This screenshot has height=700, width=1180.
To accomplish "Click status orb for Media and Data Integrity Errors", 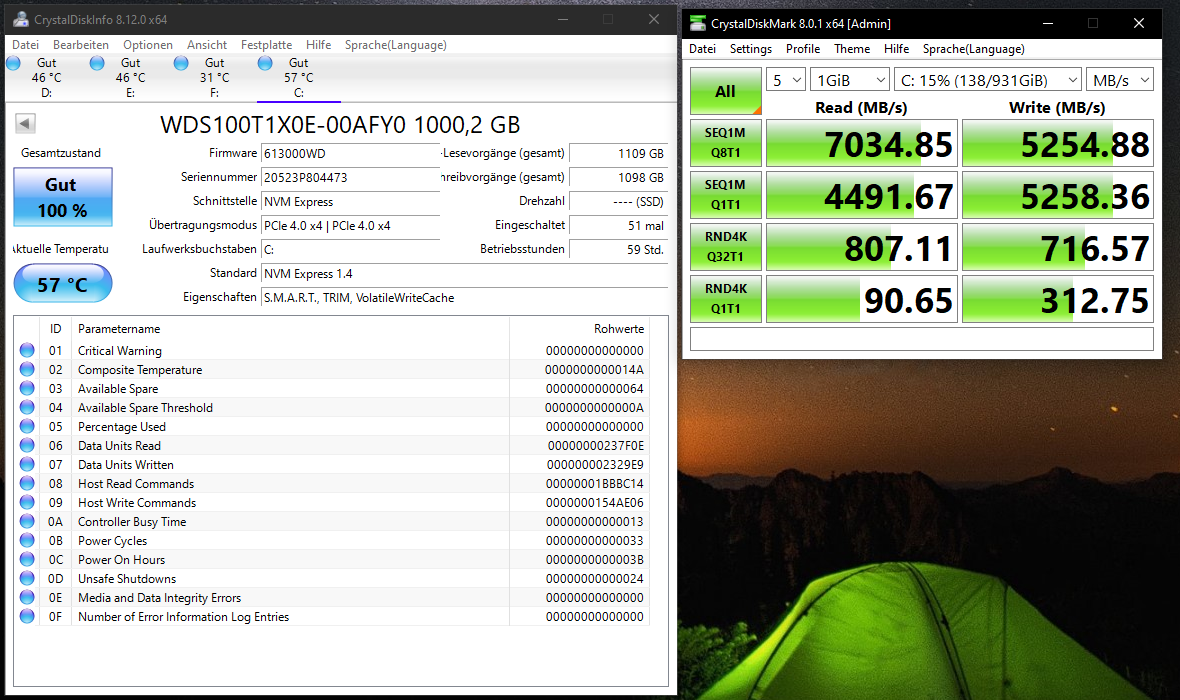I will pos(27,597).
